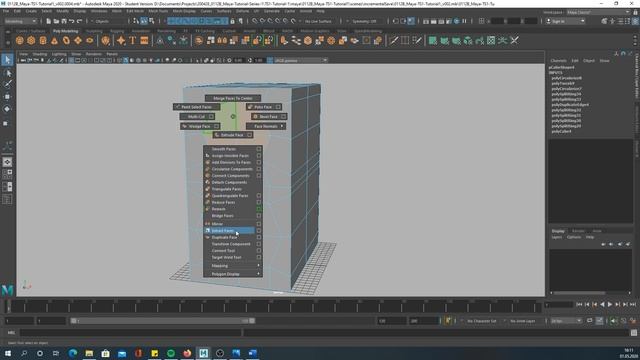
Task: Click the Wedge Face button
Action: (200, 127)
